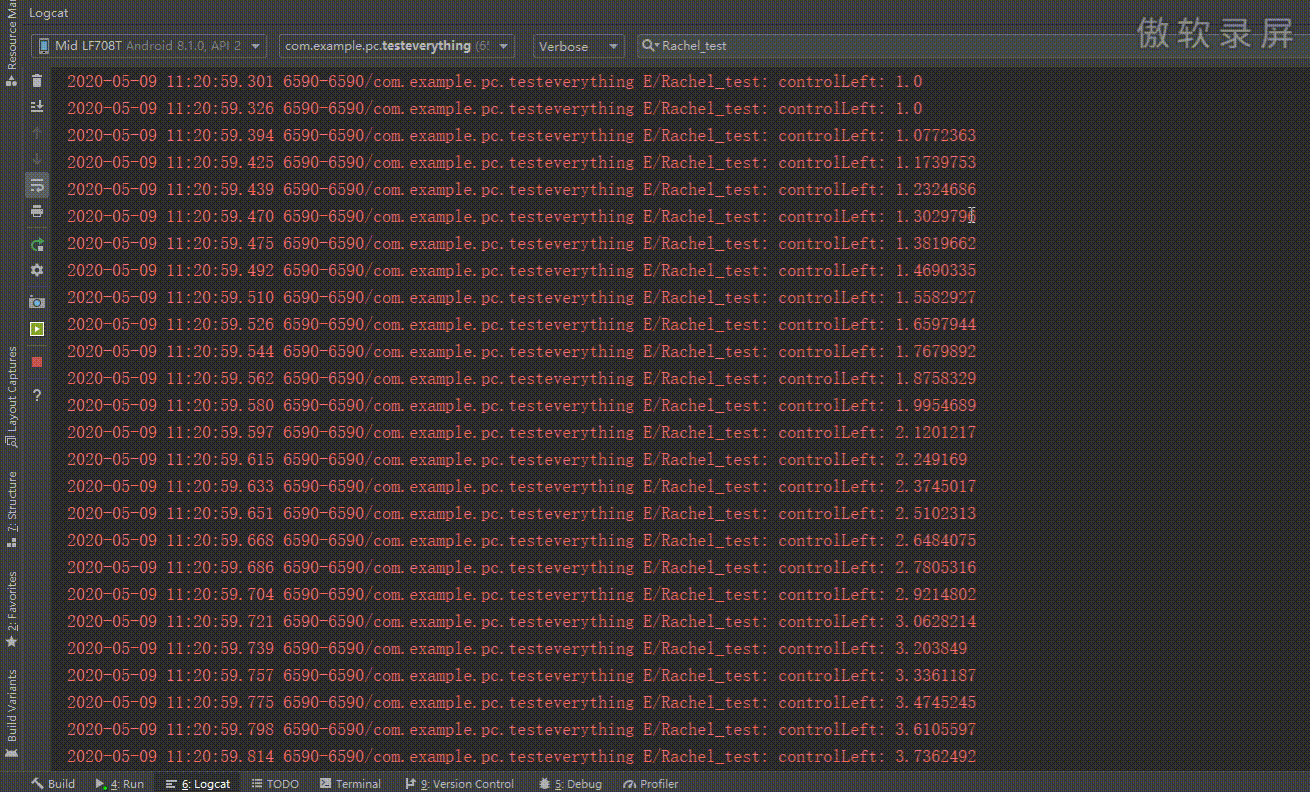Screen dimensions: 1310x792
Task: Click log line controlLeft: 2.6484075
Action: coord(521,540)
